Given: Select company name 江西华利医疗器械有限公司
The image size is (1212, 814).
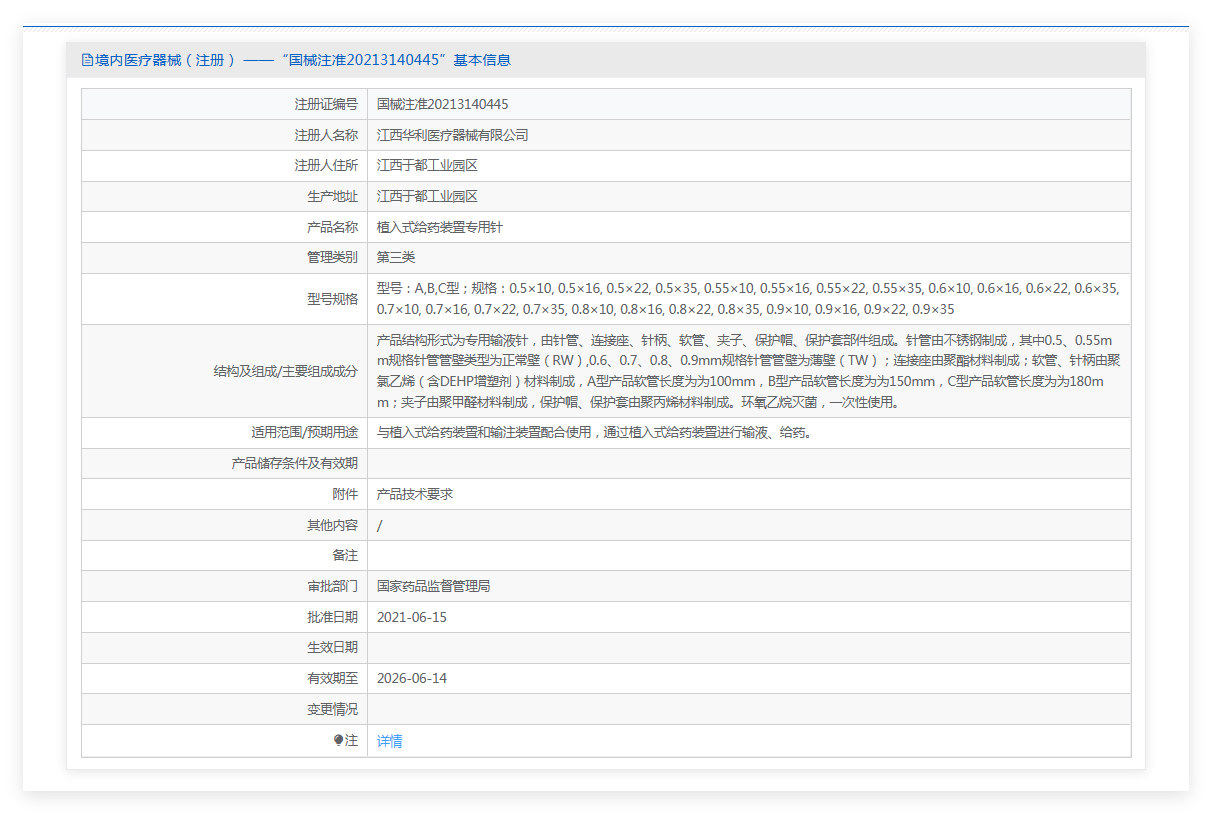Looking at the screenshot, I should point(453,135).
